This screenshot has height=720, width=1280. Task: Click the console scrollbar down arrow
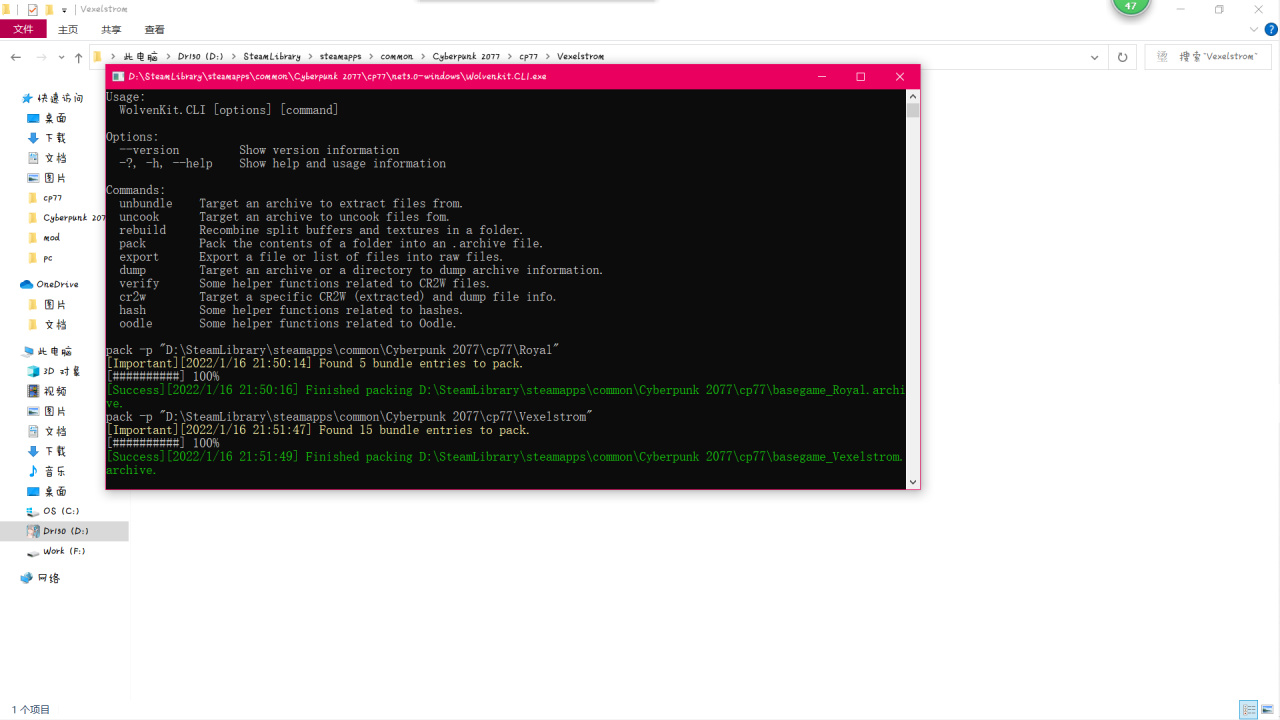point(913,482)
